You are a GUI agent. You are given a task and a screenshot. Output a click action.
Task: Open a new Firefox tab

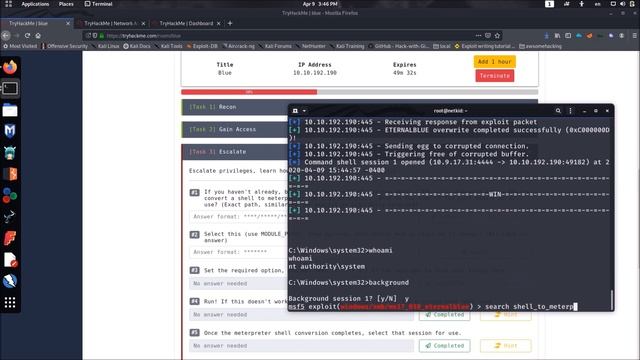230,23
